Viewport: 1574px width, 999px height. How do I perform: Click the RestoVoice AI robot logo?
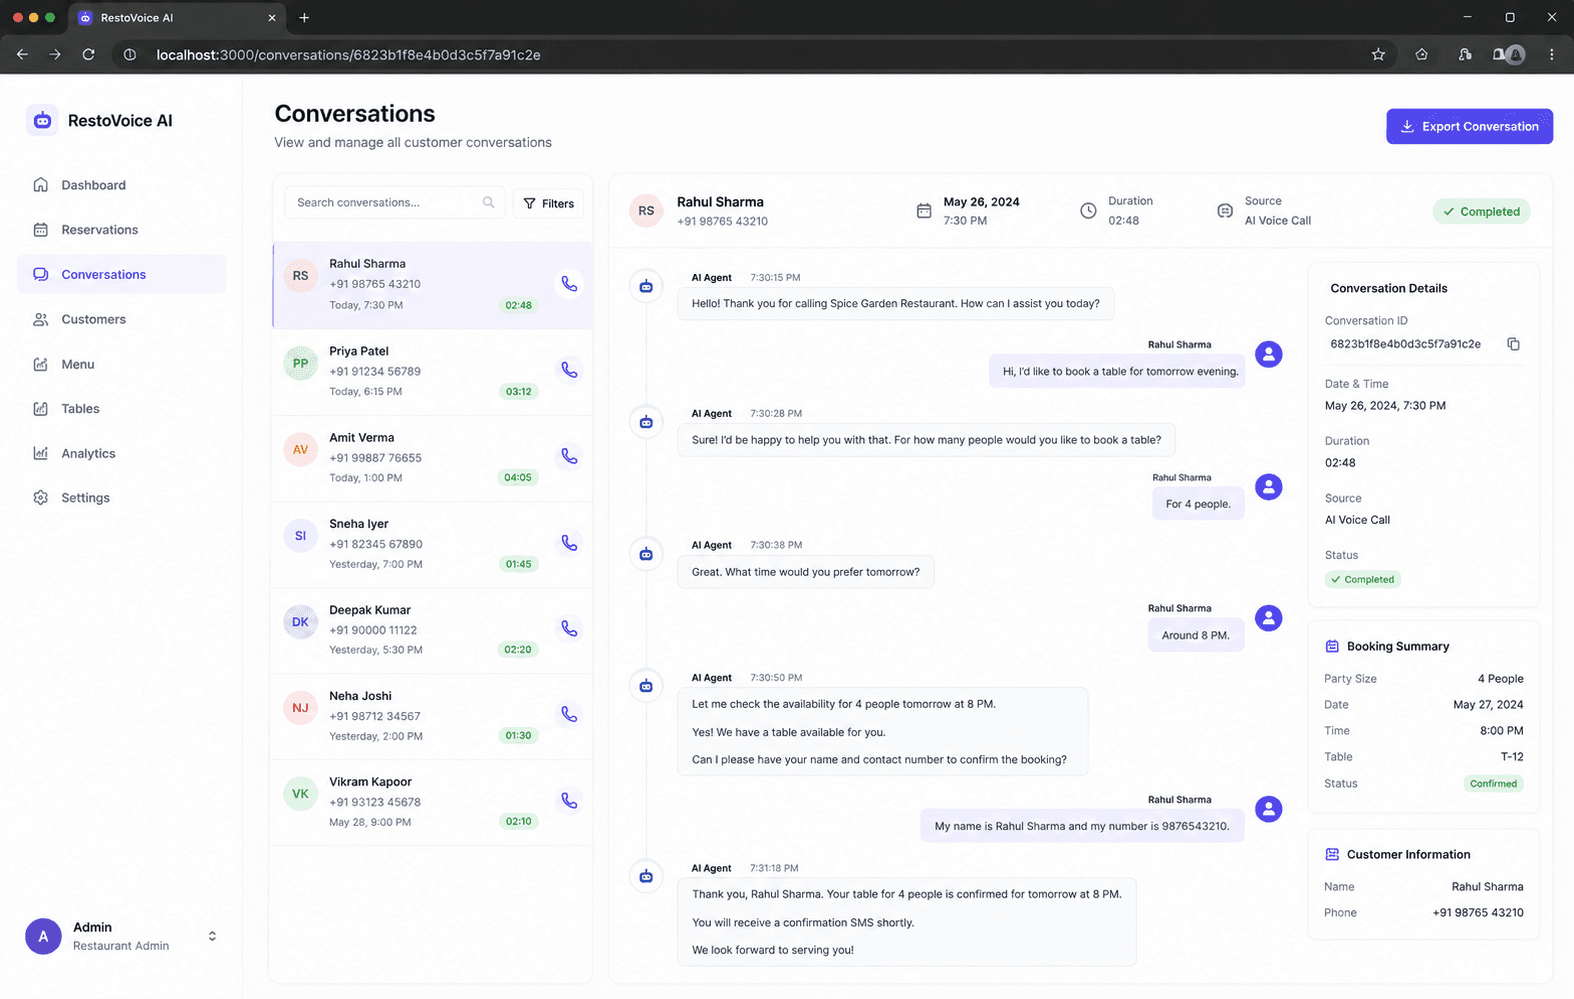click(x=42, y=120)
